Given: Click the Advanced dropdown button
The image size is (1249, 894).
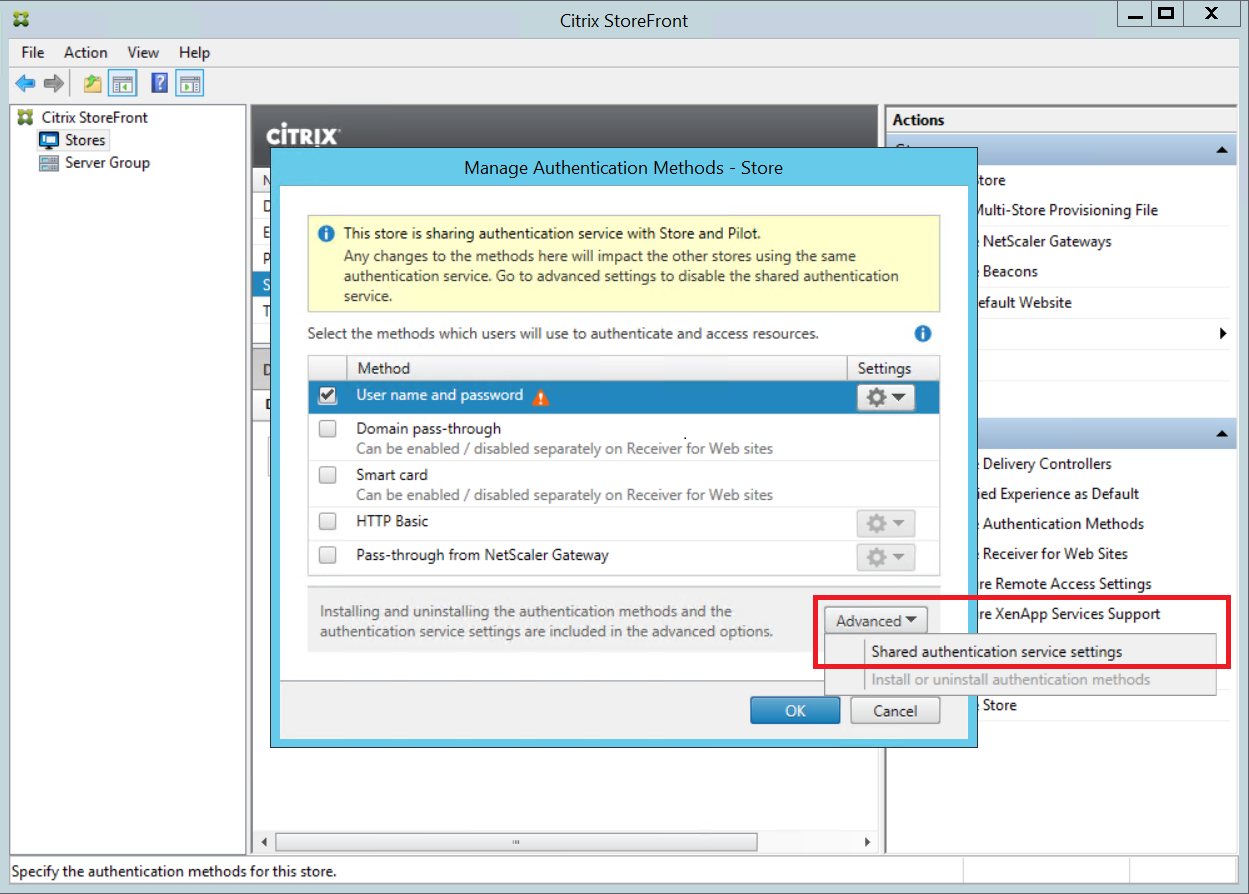Looking at the screenshot, I should [876, 621].
